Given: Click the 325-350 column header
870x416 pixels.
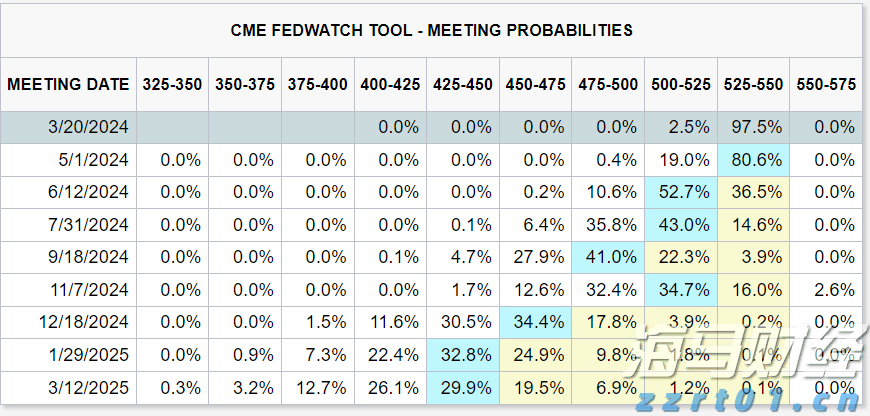Looking at the screenshot, I should [x=172, y=85].
